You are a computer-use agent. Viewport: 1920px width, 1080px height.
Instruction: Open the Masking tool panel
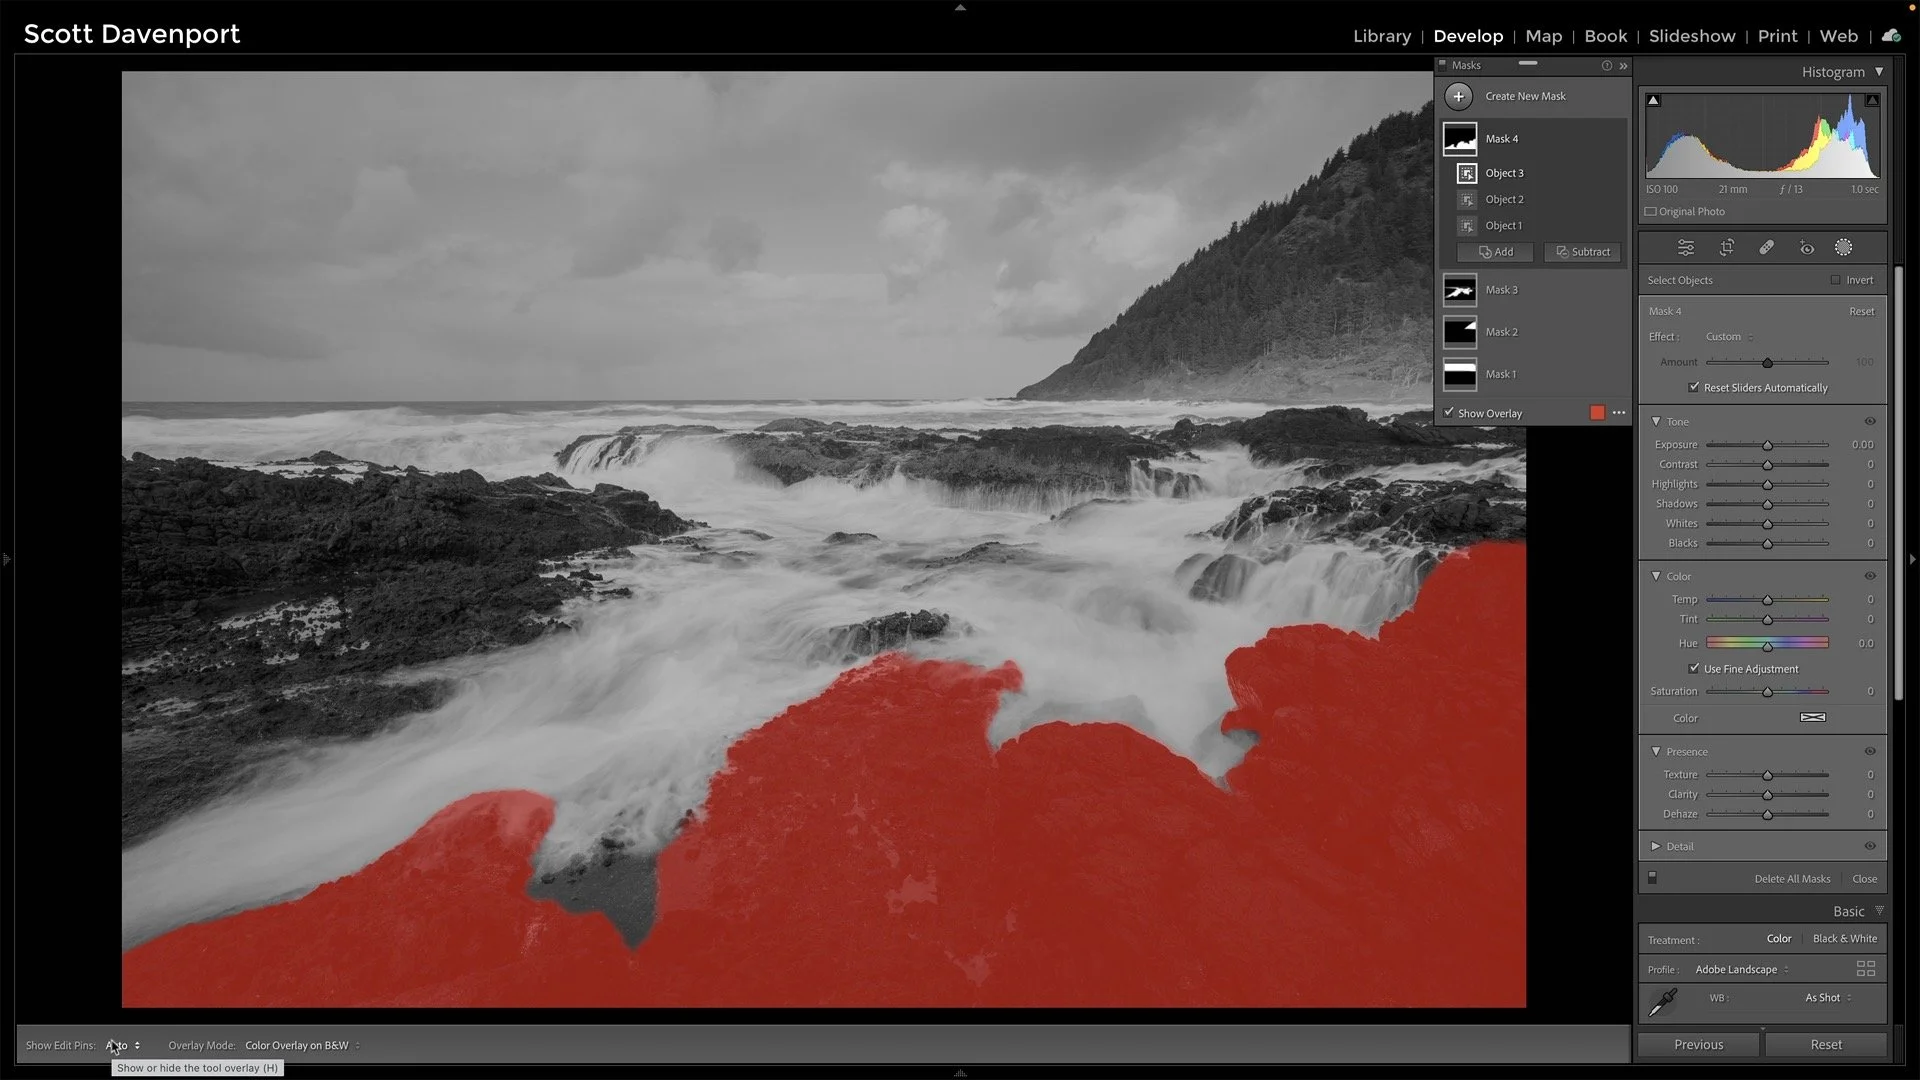coord(1844,247)
